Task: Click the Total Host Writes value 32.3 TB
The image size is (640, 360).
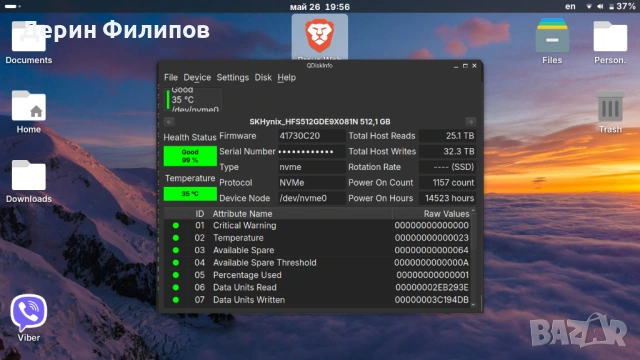Action: tap(447, 151)
